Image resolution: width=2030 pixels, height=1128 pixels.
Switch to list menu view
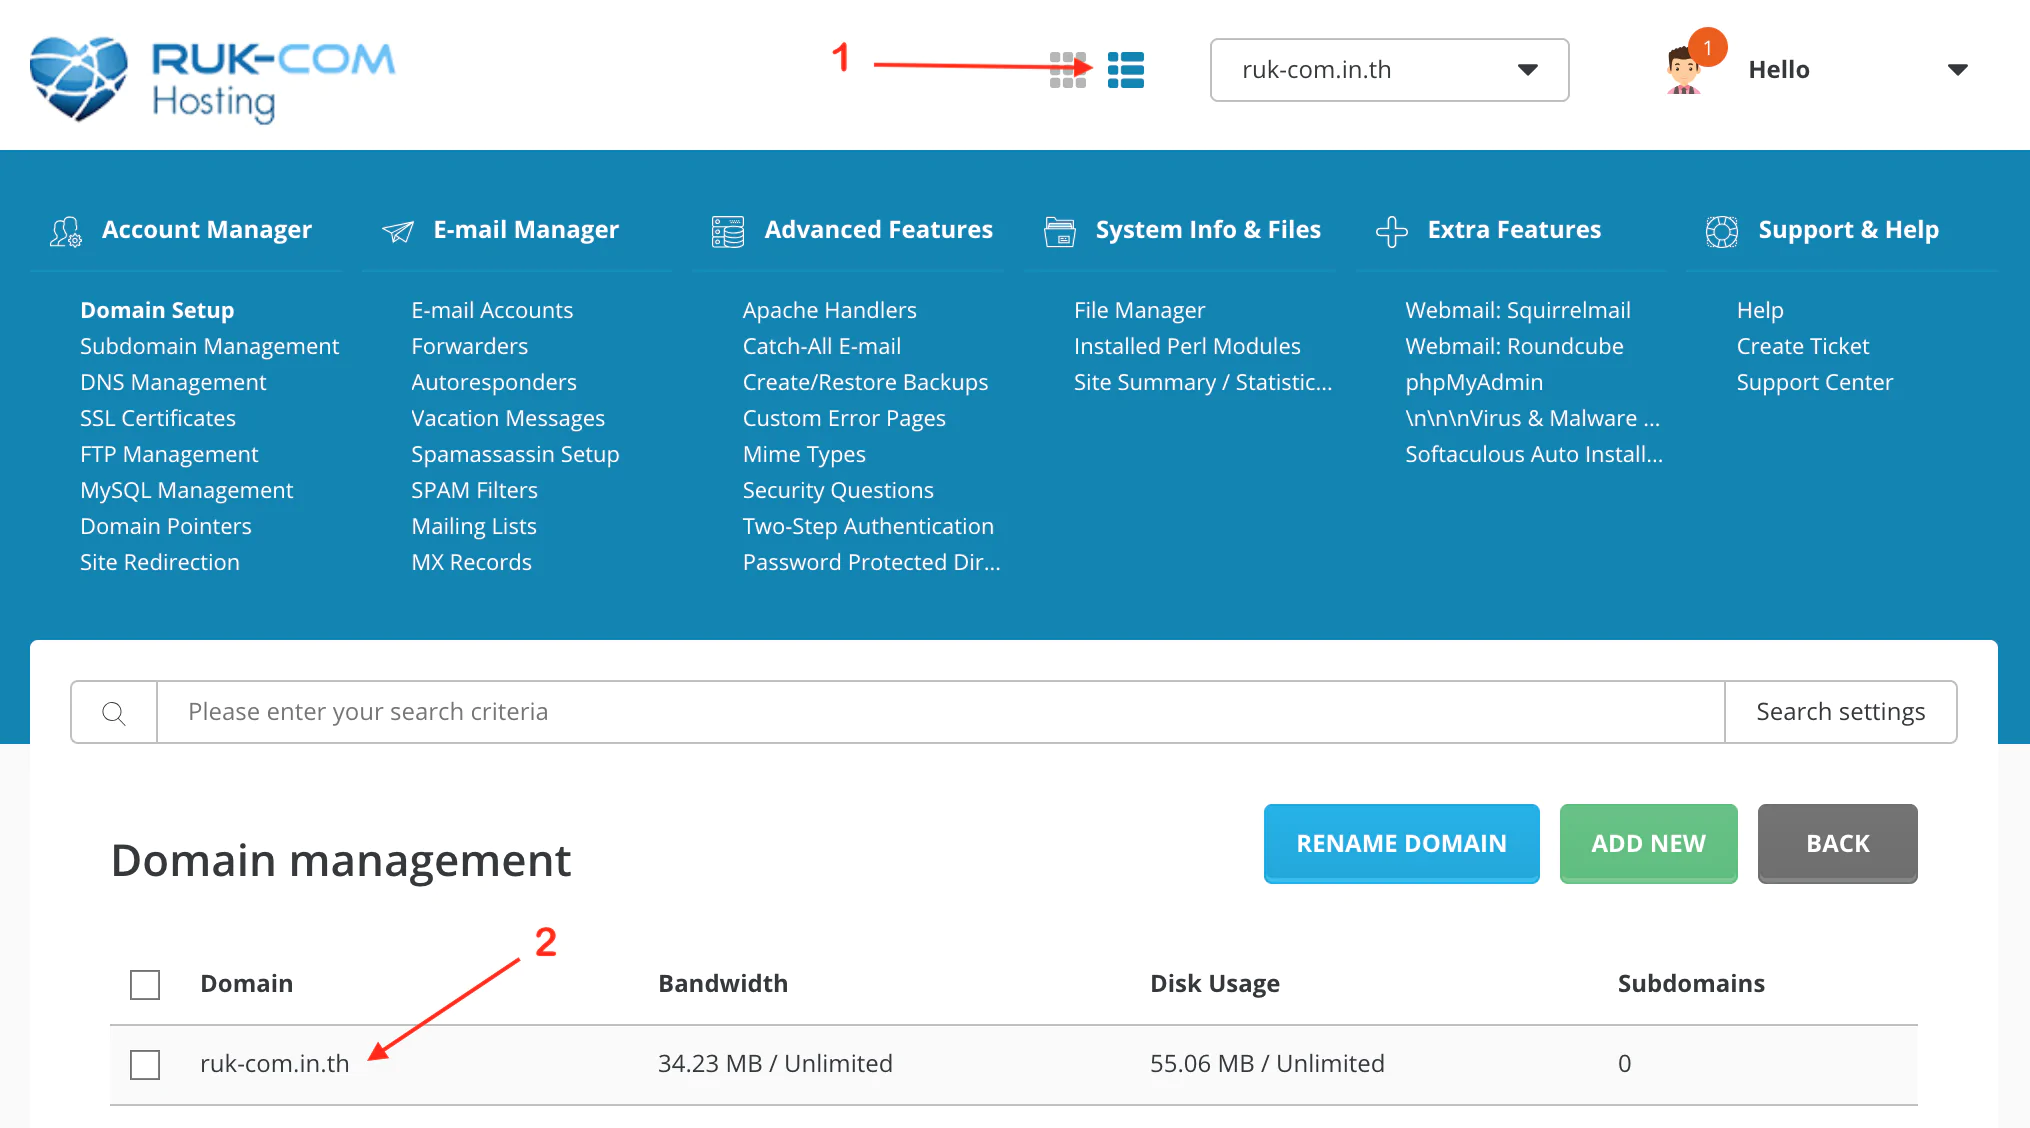1126,70
